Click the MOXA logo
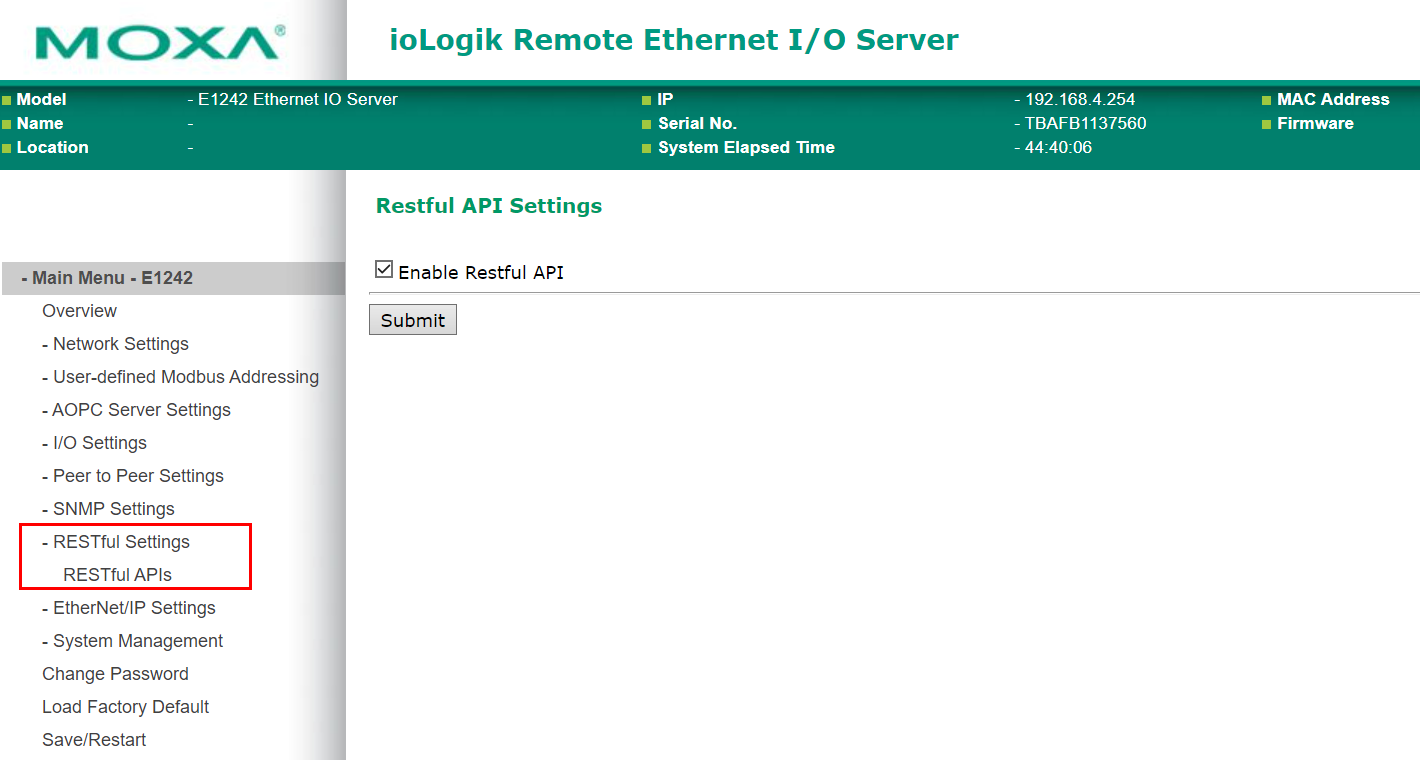 click(160, 42)
